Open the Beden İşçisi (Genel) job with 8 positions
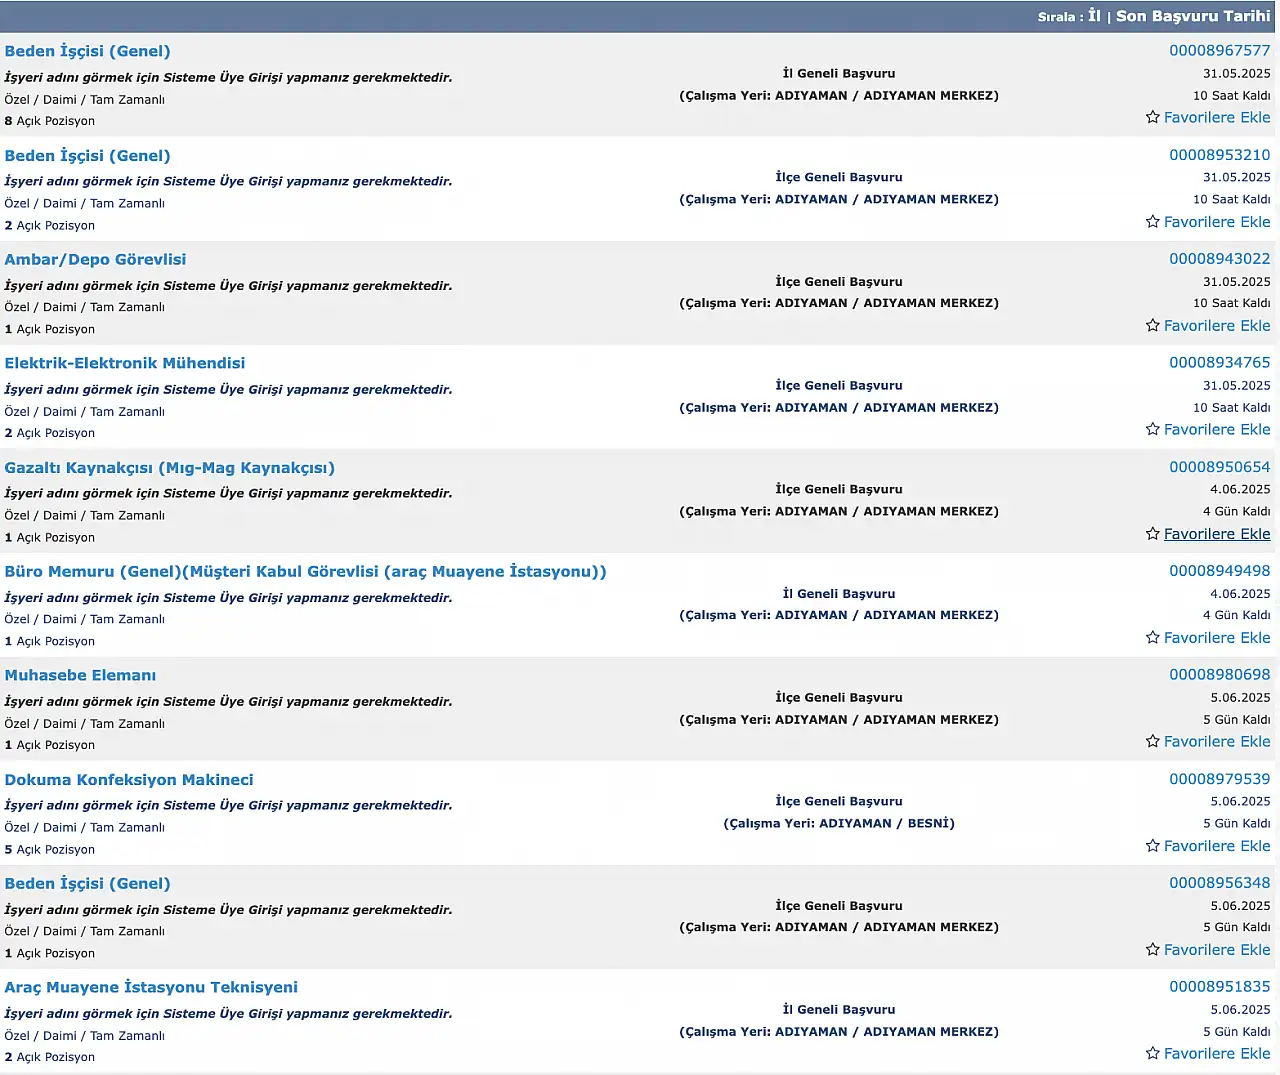Image resolution: width=1280 pixels, height=1075 pixels. tap(87, 51)
